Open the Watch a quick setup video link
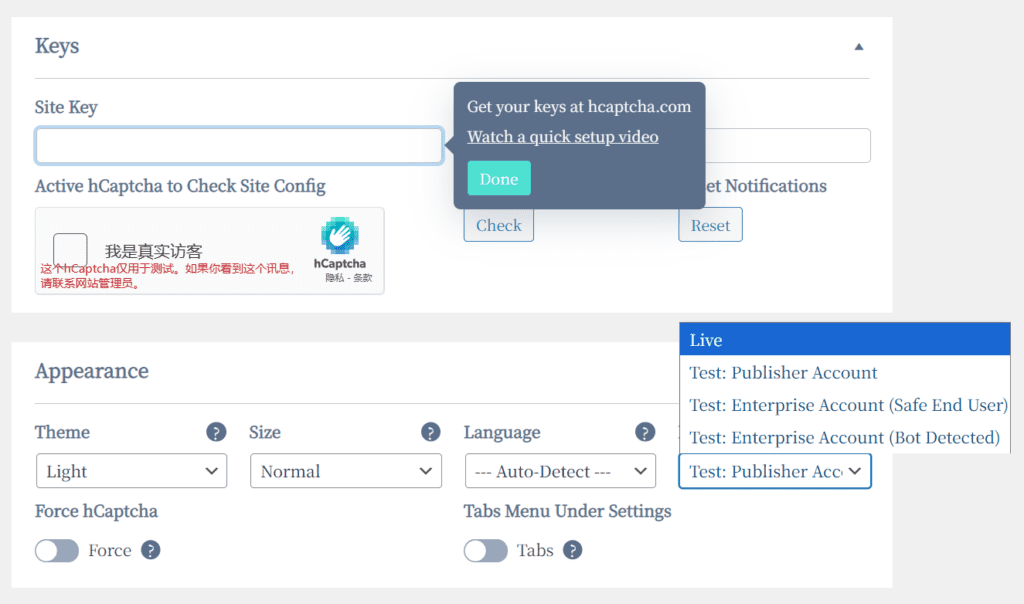The width and height of the screenshot is (1024, 604). click(563, 137)
